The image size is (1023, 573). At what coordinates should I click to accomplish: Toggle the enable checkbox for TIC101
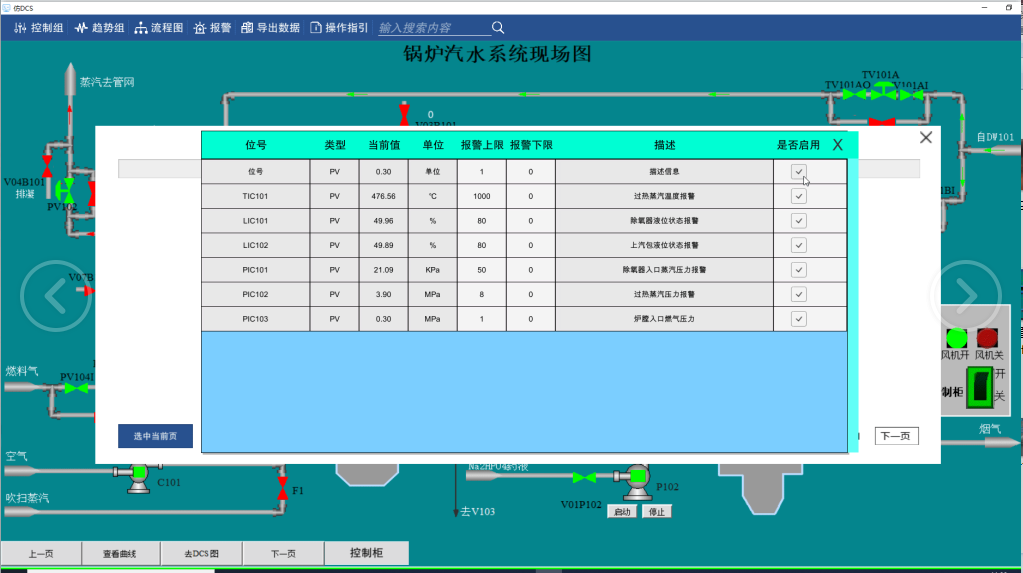click(798, 196)
